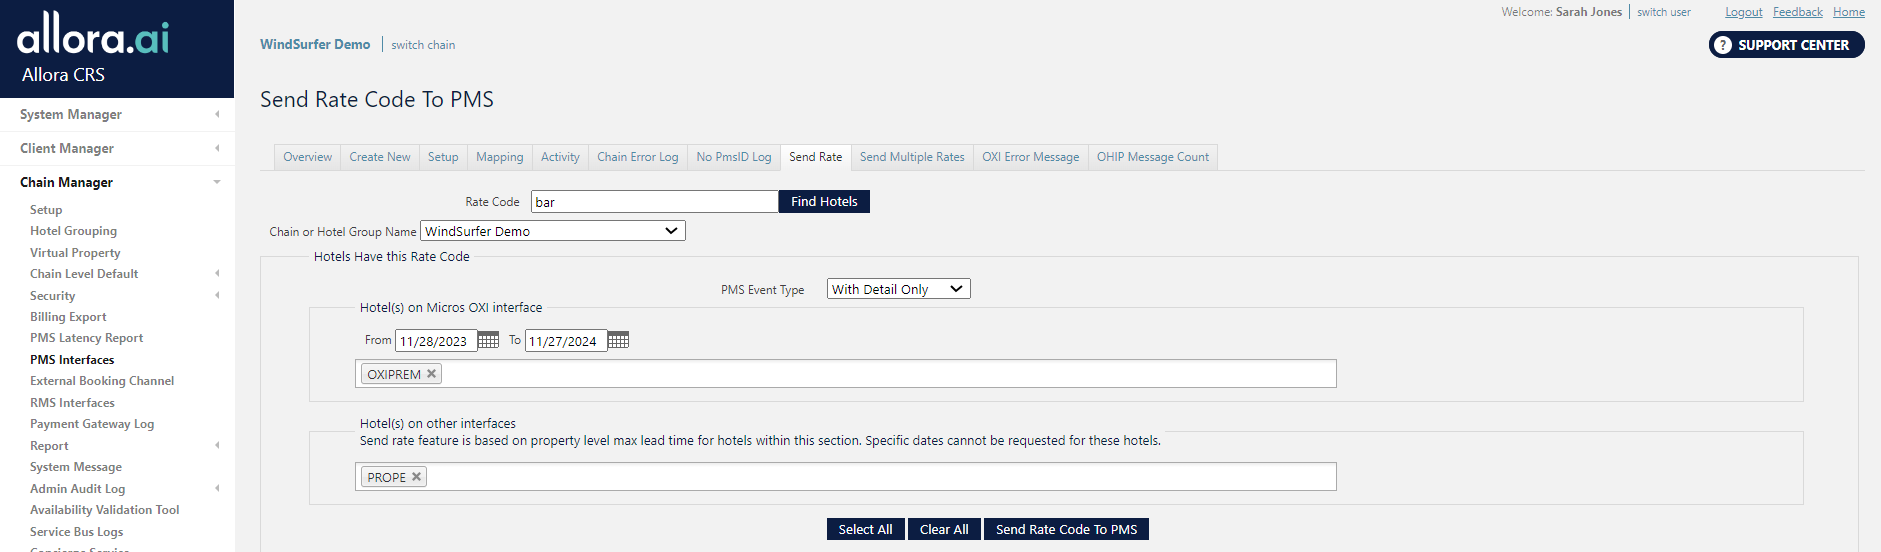The height and width of the screenshot is (552, 1881).
Task: Click Send Rate Code To PMS button
Action: click(x=1066, y=529)
